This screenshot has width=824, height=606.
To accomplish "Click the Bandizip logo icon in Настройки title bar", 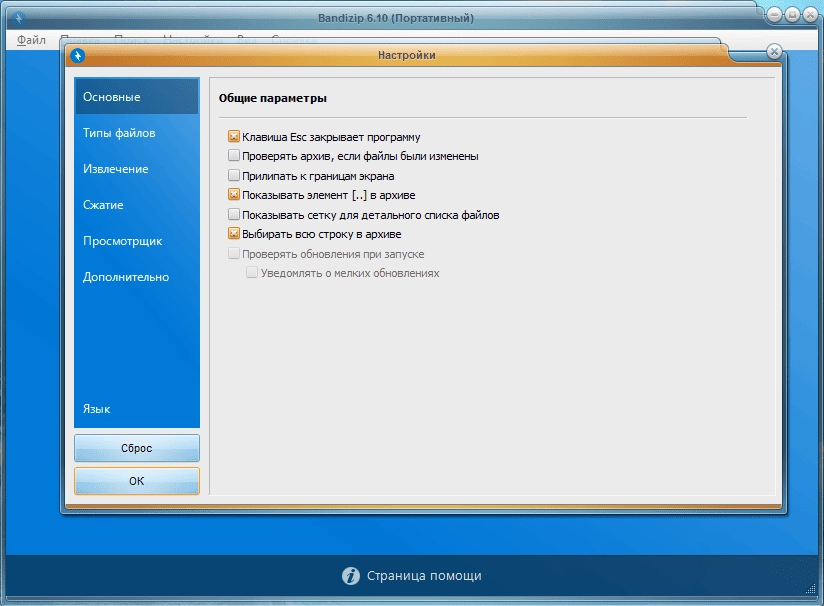I will 78,56.
